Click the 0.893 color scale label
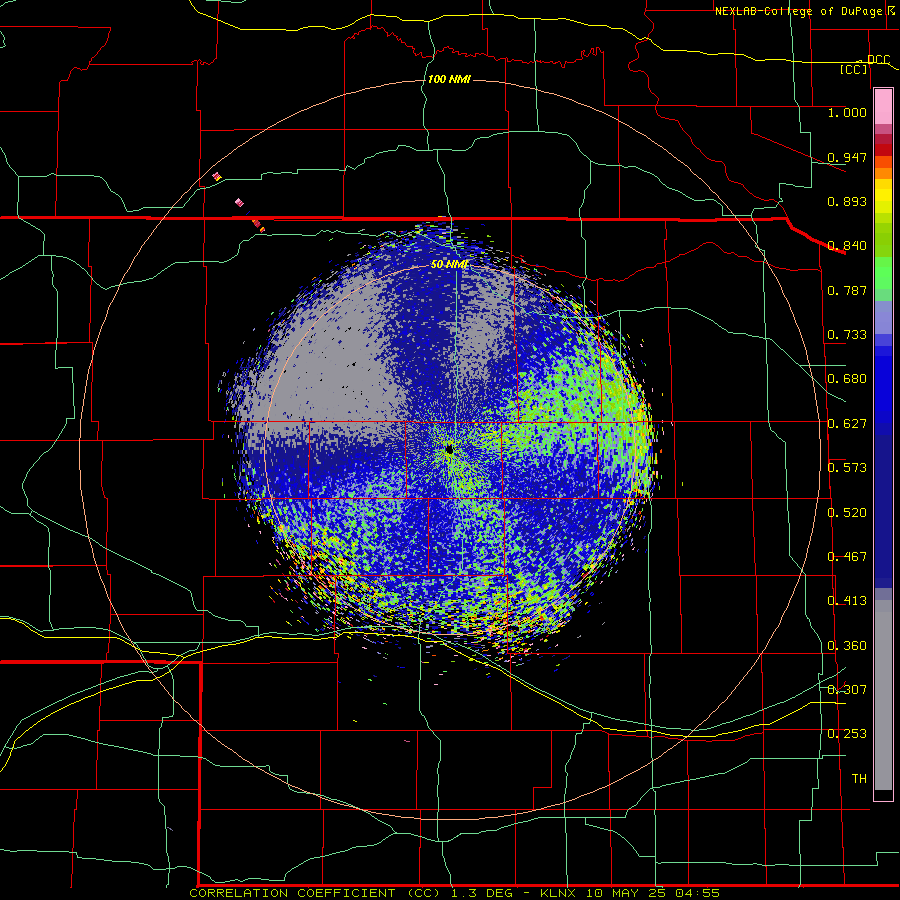 (847, 201)
